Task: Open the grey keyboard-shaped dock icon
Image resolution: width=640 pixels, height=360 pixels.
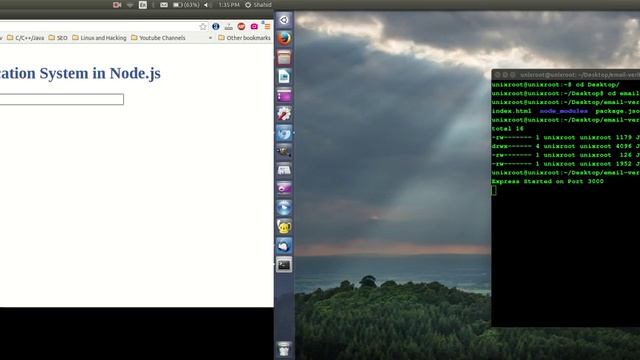Action: tap(284, 170)
